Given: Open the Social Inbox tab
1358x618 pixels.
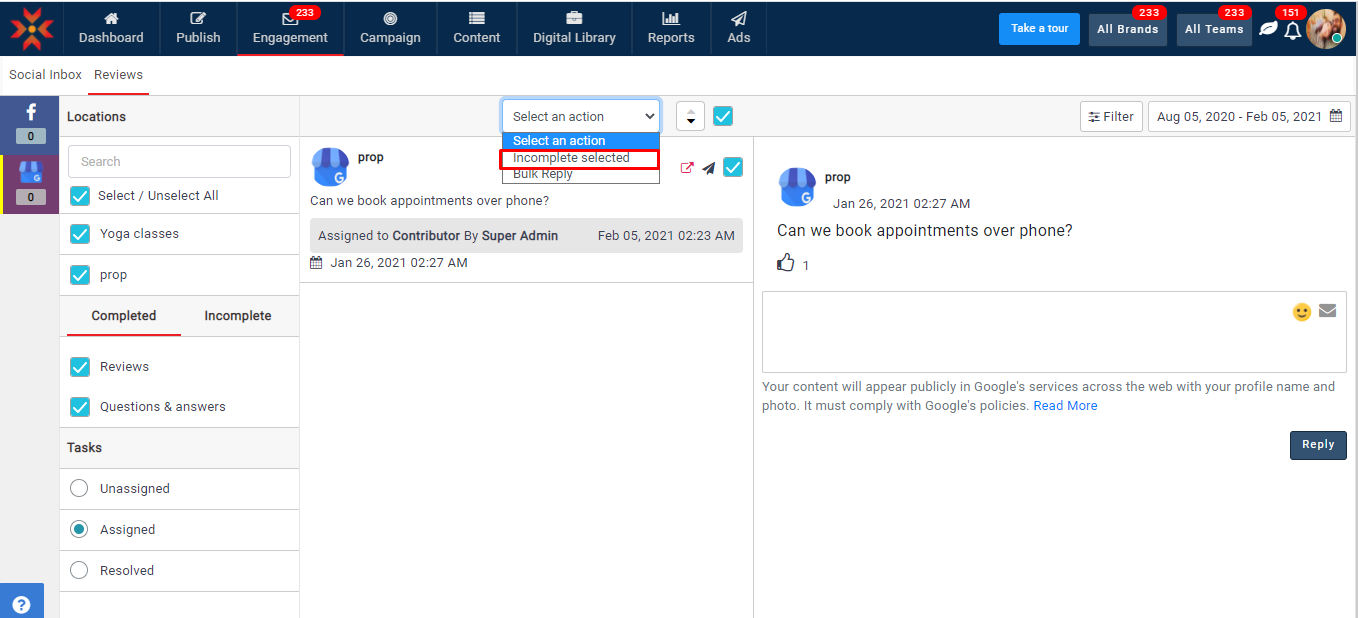Looking at the screenshot, I should click(x=45, y=75).
